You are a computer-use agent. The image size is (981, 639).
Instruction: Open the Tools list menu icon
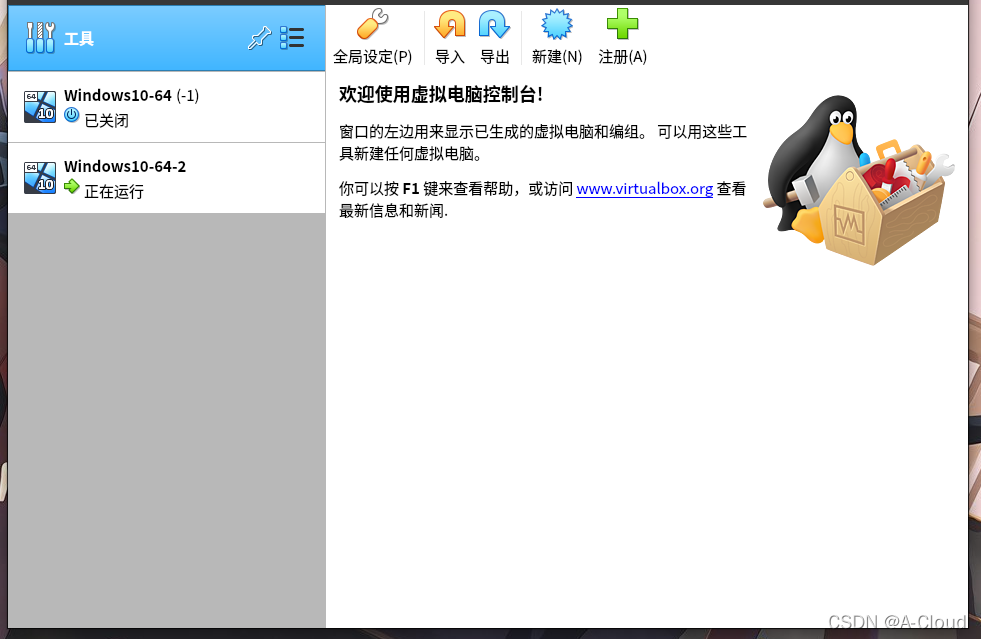292,38
